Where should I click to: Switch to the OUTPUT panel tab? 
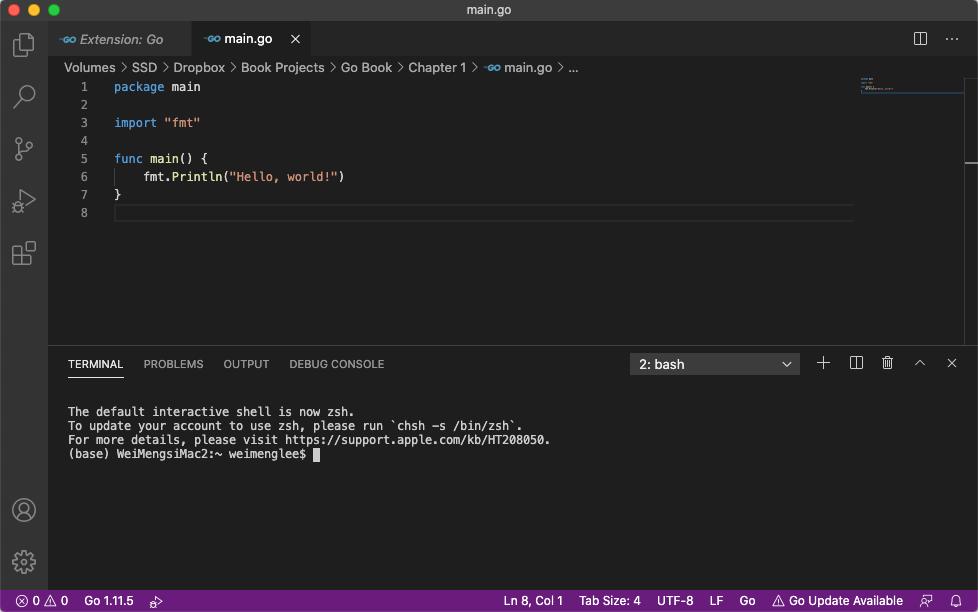(x=246, y=364)
